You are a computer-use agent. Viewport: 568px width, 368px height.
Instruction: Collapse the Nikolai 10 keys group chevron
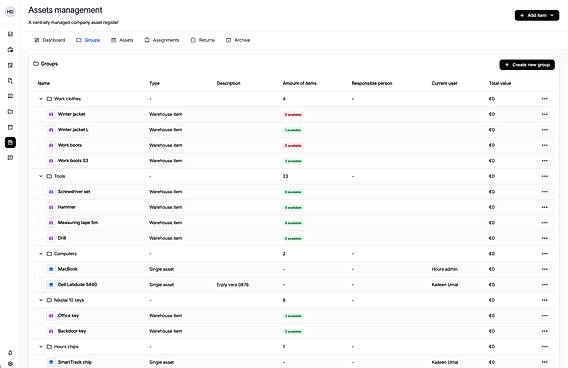pyautogui.click(x=41, y=300)
